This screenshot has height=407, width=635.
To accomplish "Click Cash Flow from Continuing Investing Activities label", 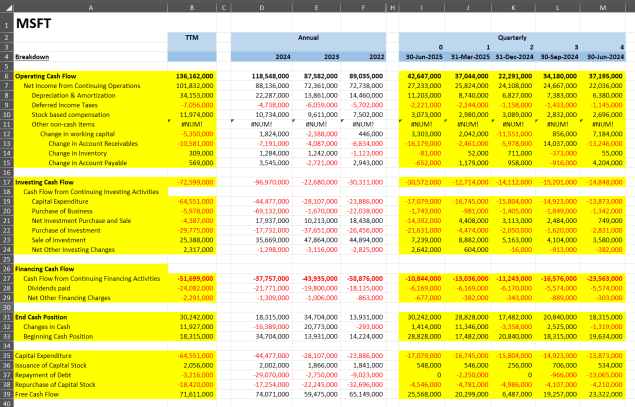I will (x=91, y=192).
